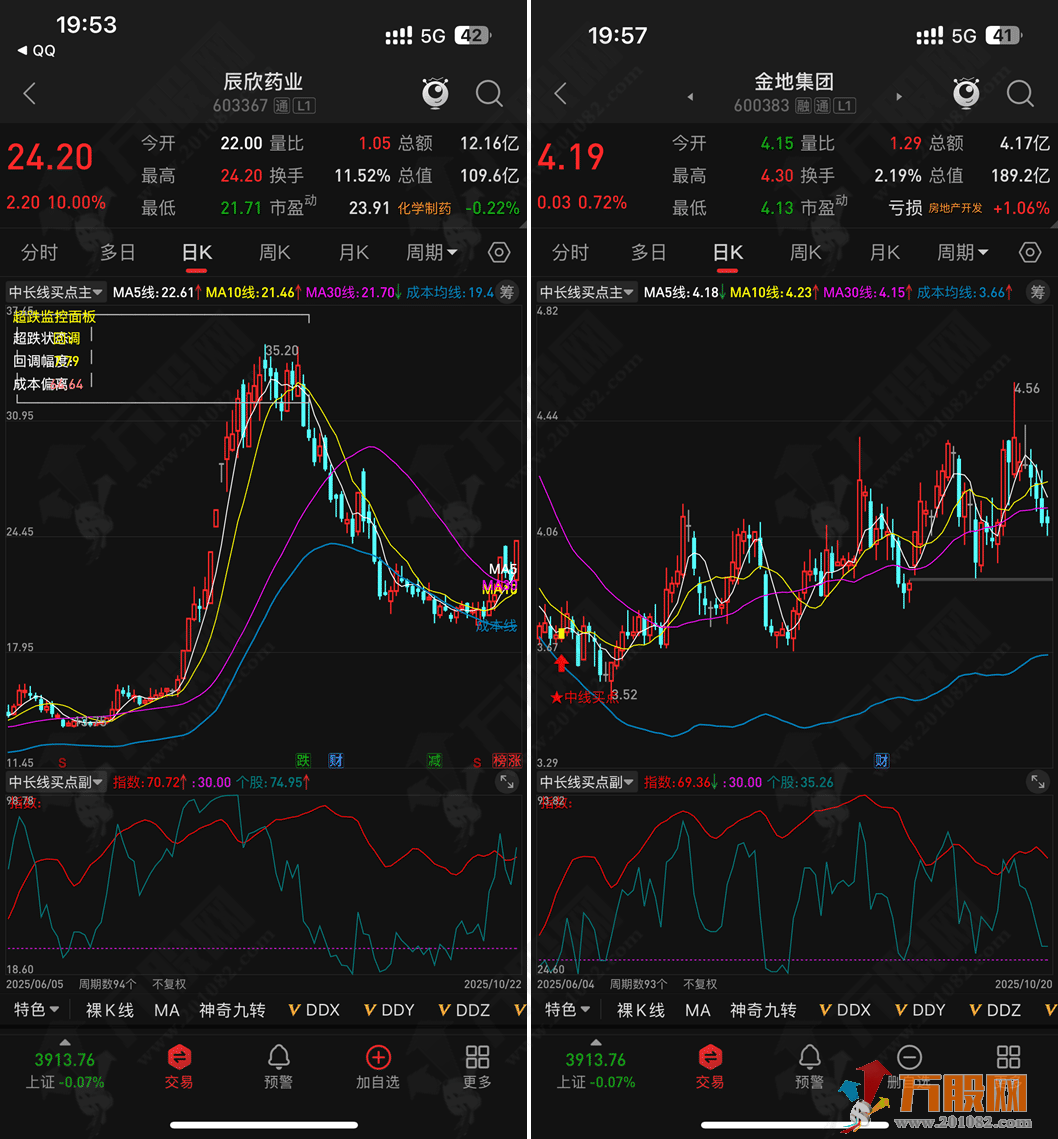The image size is (1058, 1139).
Task: Expand sub-chart fullscreen icon on 金地集团 screen
Action: [1036, 782]
